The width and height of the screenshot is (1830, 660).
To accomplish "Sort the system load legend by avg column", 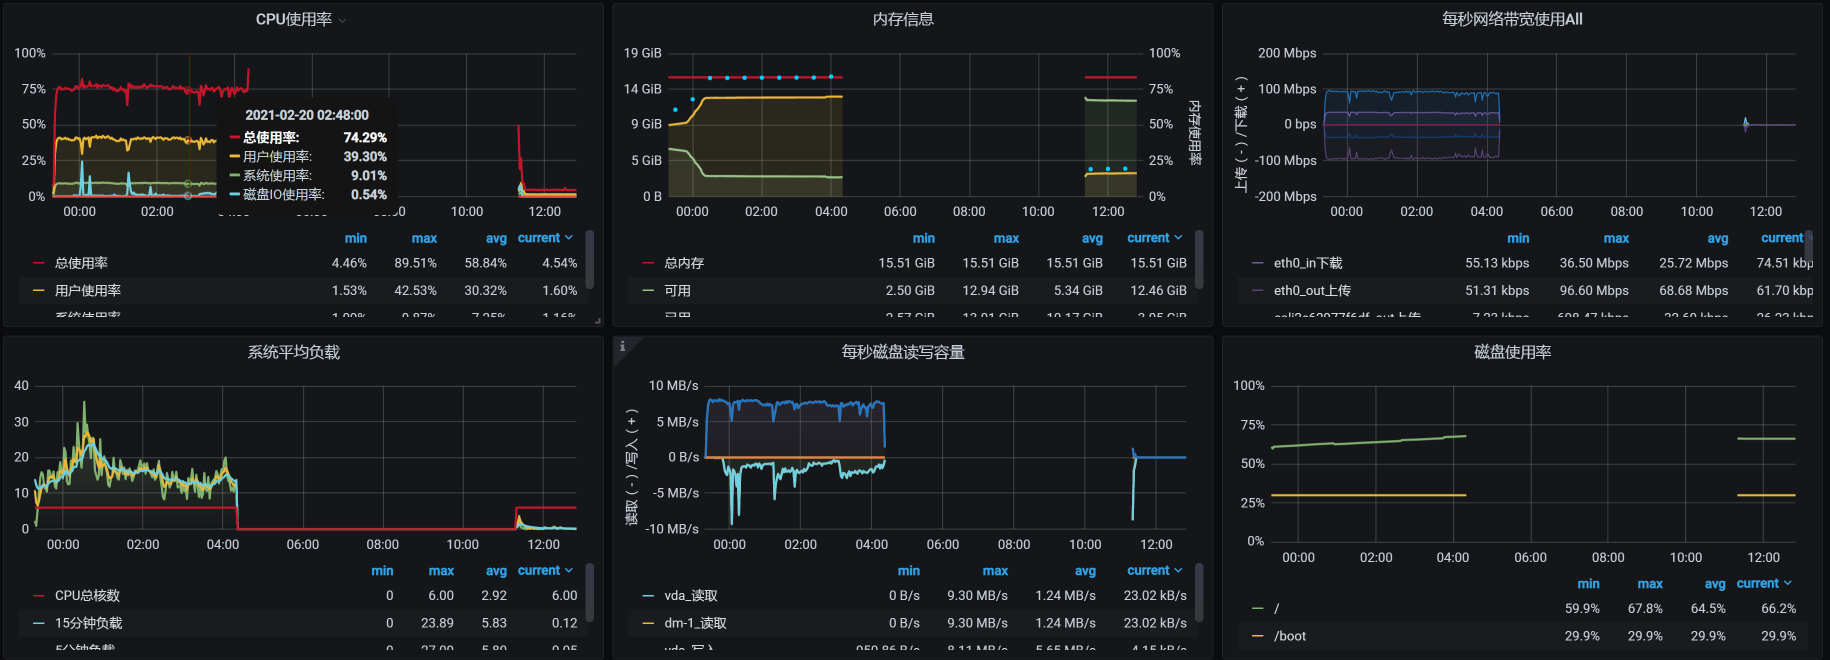I will coord(496,571).
